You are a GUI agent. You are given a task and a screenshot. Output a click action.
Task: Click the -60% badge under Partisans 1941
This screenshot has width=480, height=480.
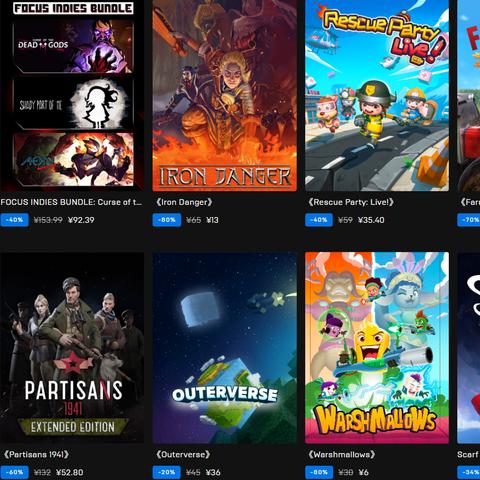[14, 472]
